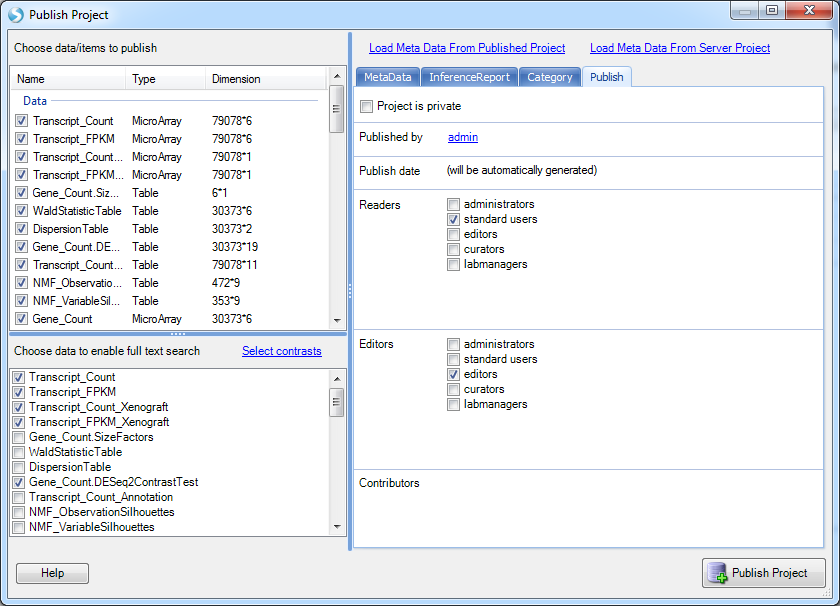The width and height of the screenshot is (840, 606).
Task: Click the Publish Project button
Action: (764, 573)
